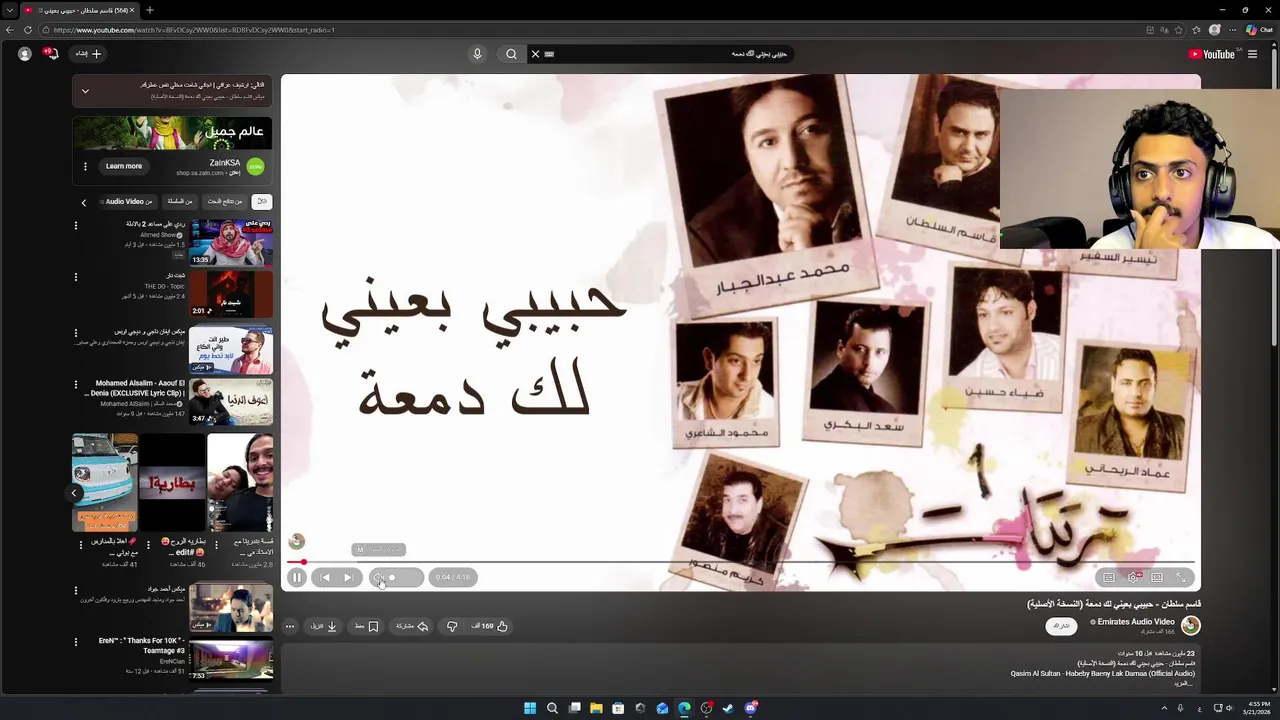Open options for Mohamed Alsalim video
1280x720 pixels.
pos(75,385)
